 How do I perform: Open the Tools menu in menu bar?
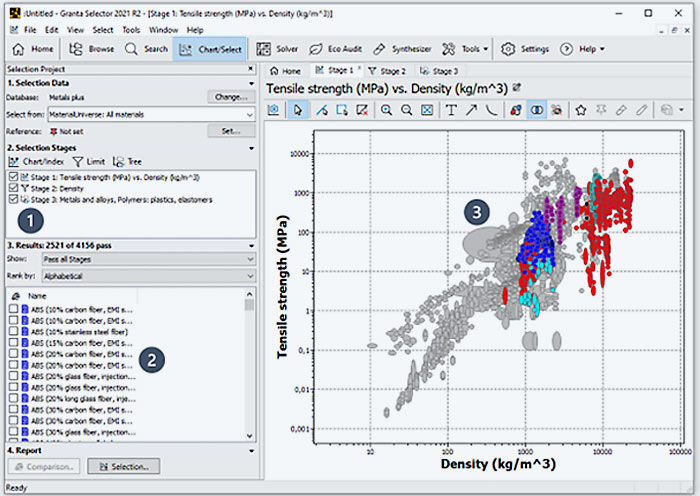pos(131,30)
